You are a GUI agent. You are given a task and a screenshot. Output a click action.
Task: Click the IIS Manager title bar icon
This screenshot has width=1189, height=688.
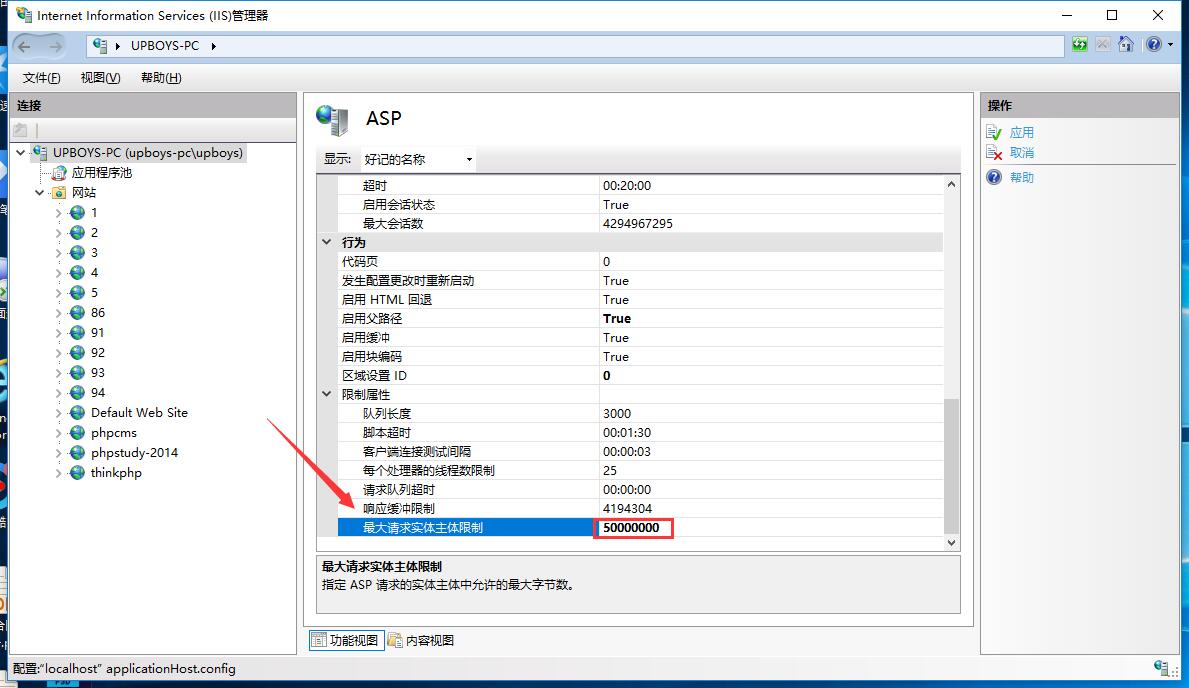(24, 14)
